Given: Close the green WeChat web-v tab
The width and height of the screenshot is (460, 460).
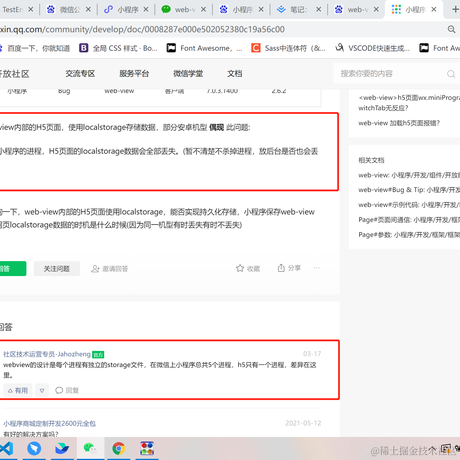Looking at the screenshot, I should coord(203,10).
